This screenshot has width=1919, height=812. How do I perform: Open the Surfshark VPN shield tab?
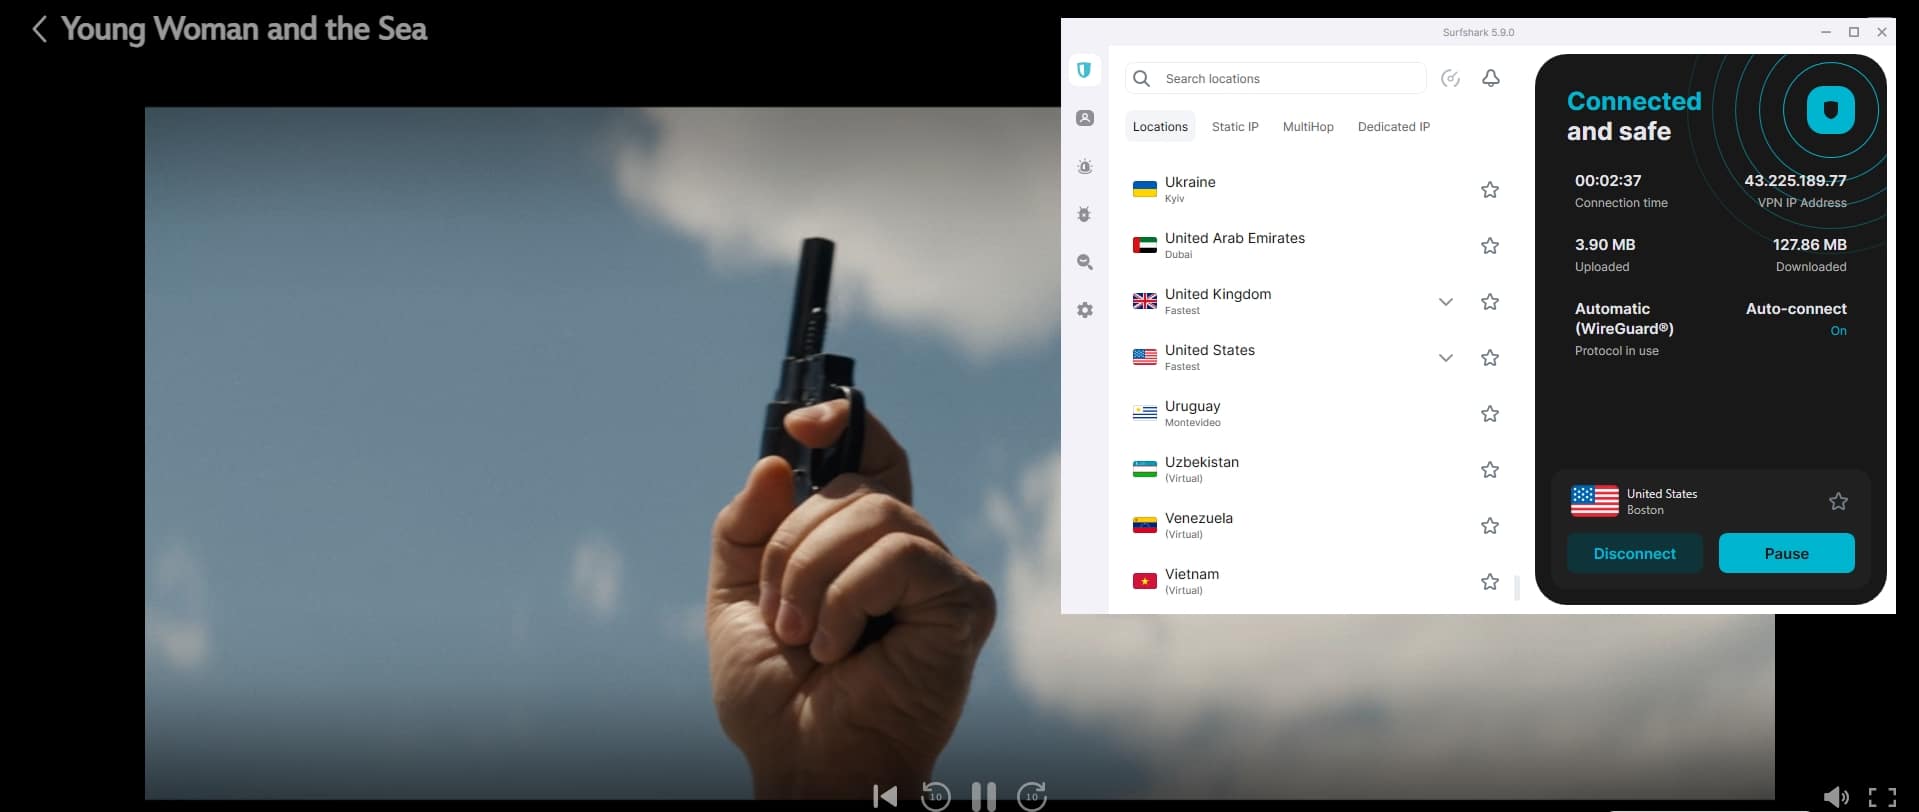coord(1084,70)
